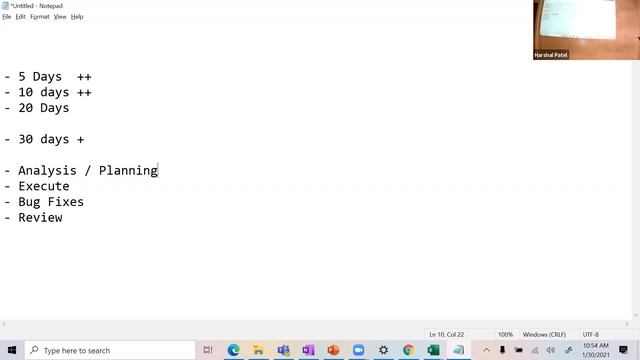Click the horizontal scrollbar right arrow

coord(627,324)
